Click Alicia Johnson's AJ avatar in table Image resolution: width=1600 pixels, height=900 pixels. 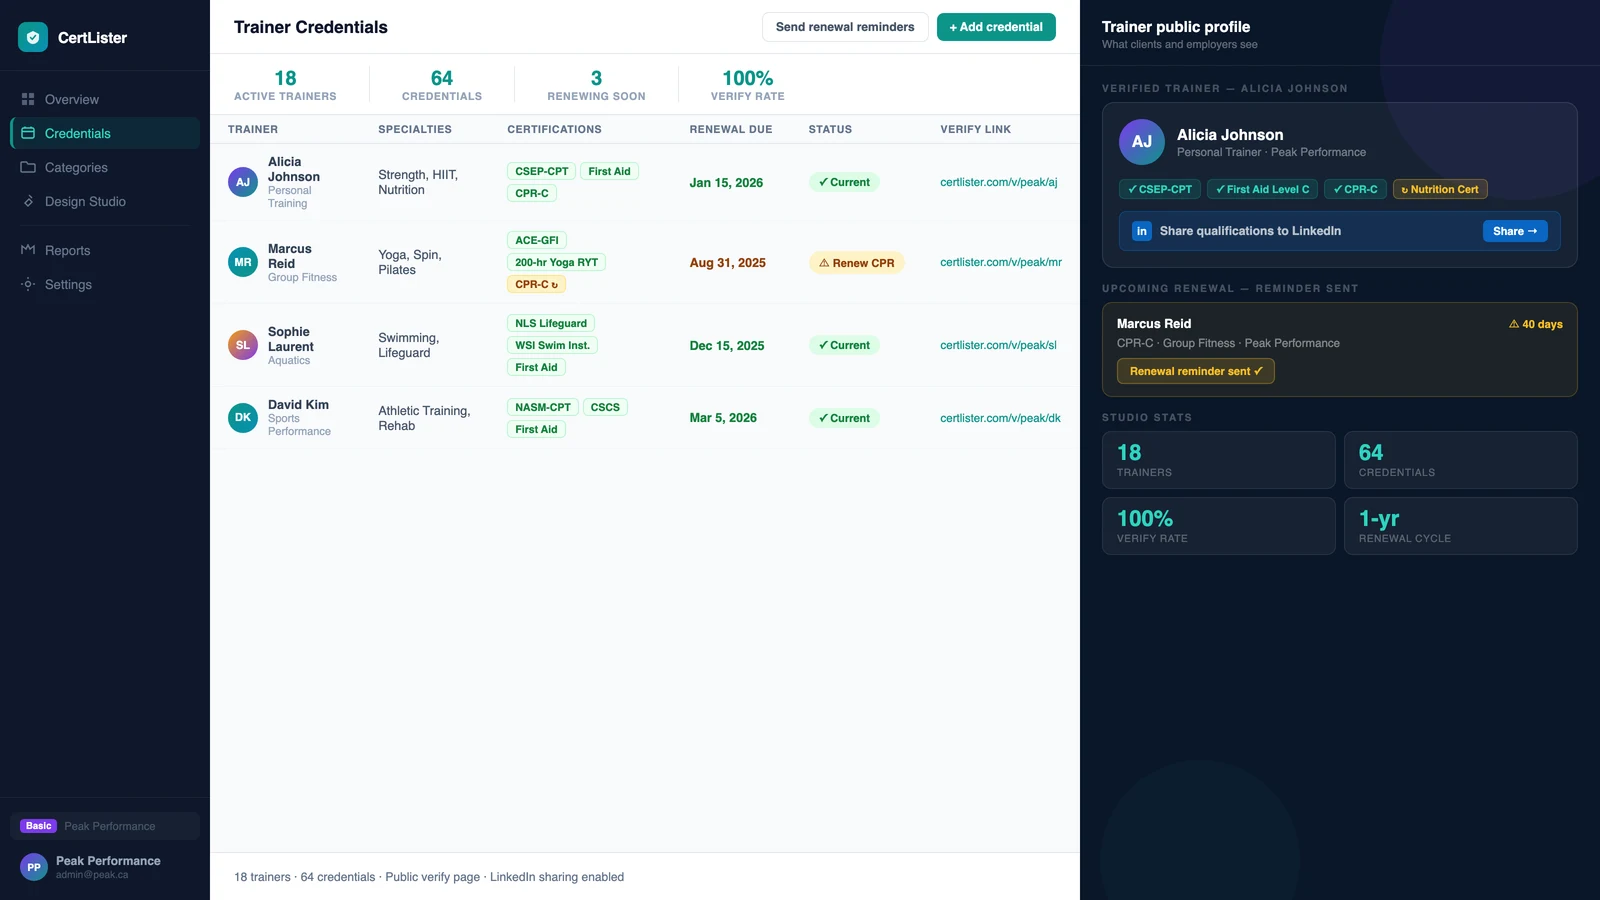pyautogui.click(x=243, y=182)
